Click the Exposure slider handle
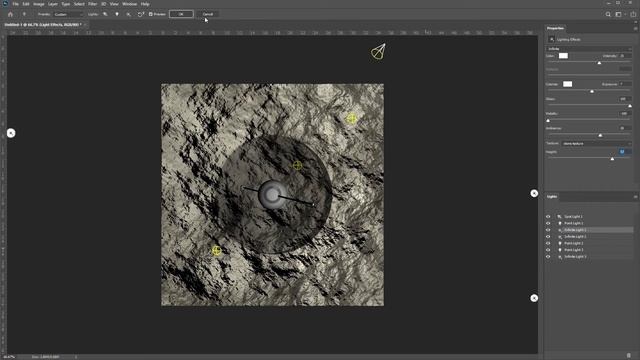 [592, 91]
